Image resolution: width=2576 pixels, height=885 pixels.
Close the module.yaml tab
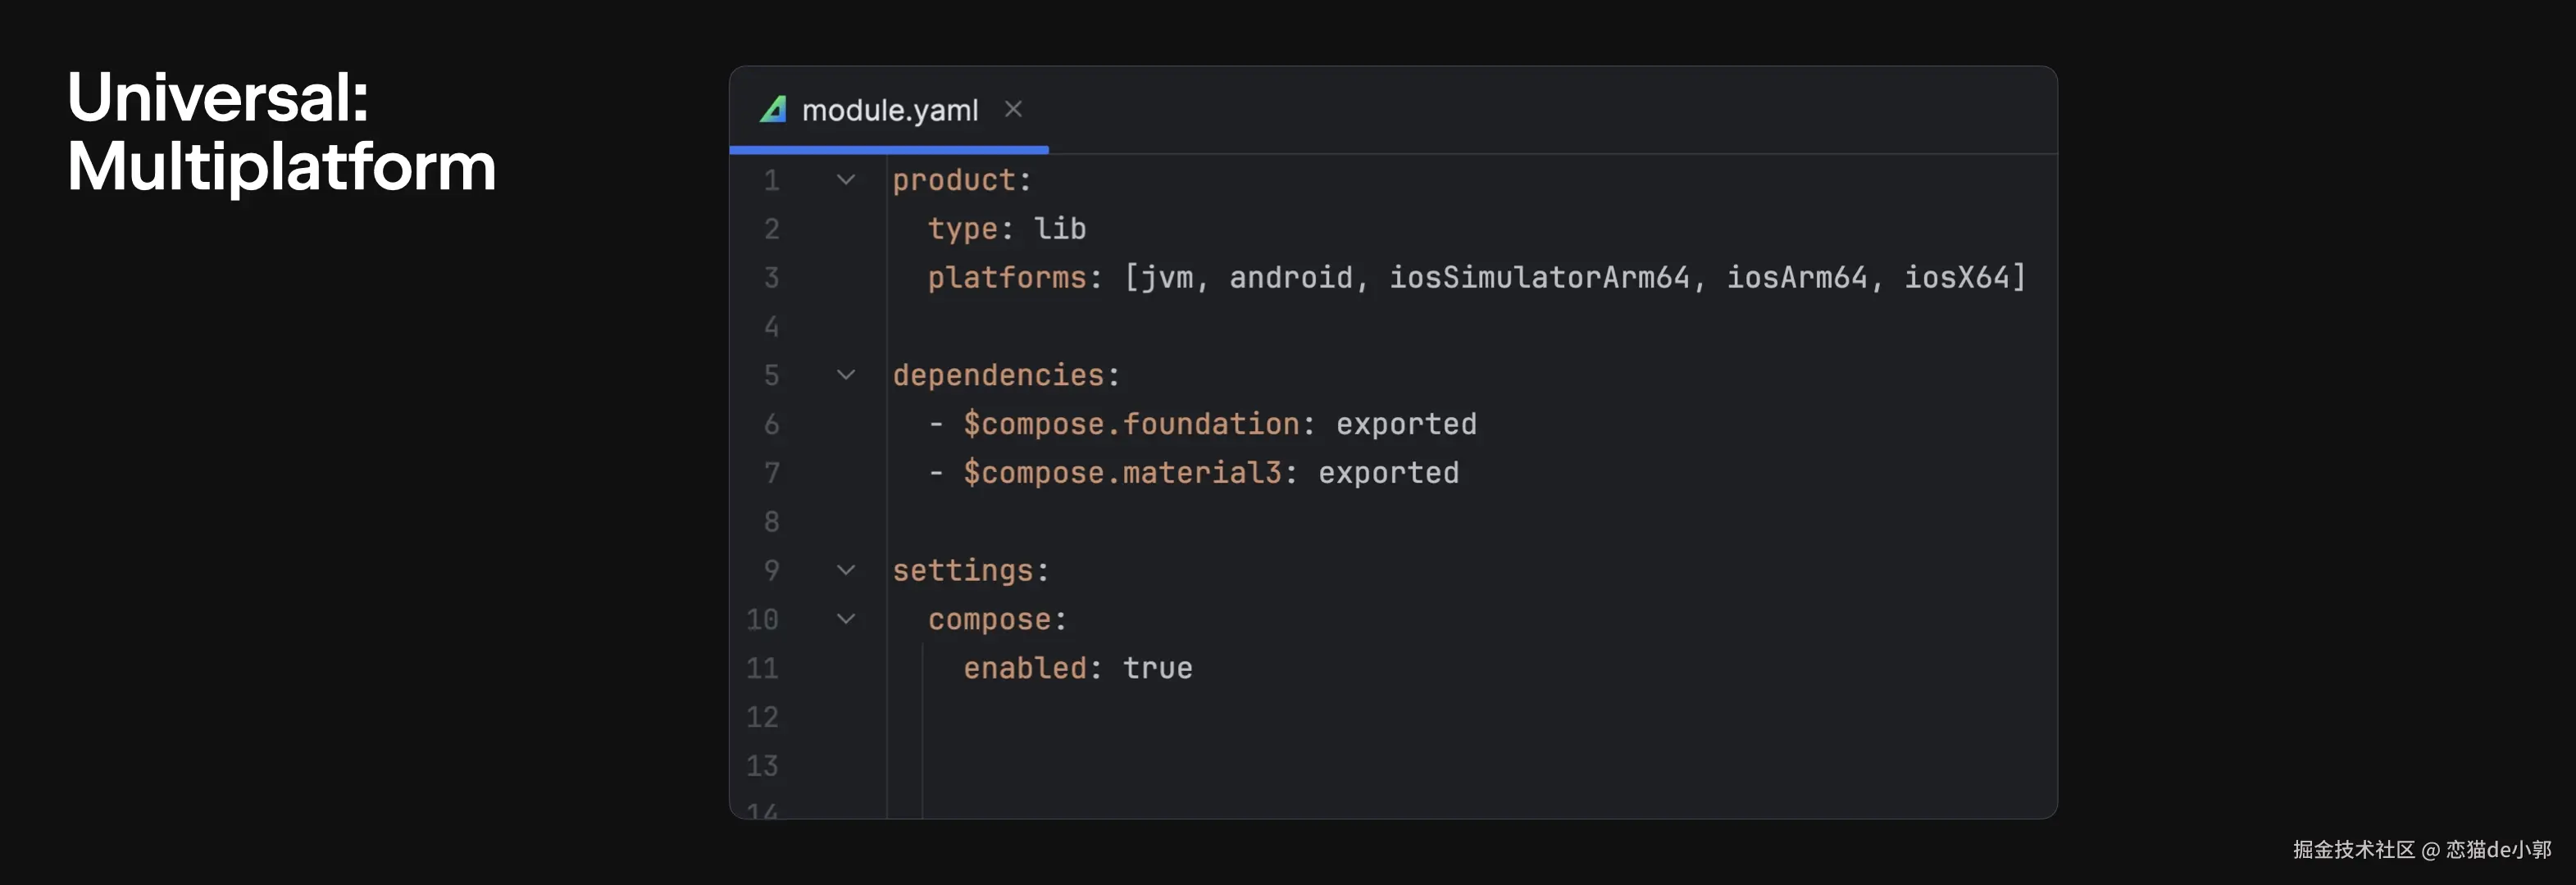coord(1013,109)
